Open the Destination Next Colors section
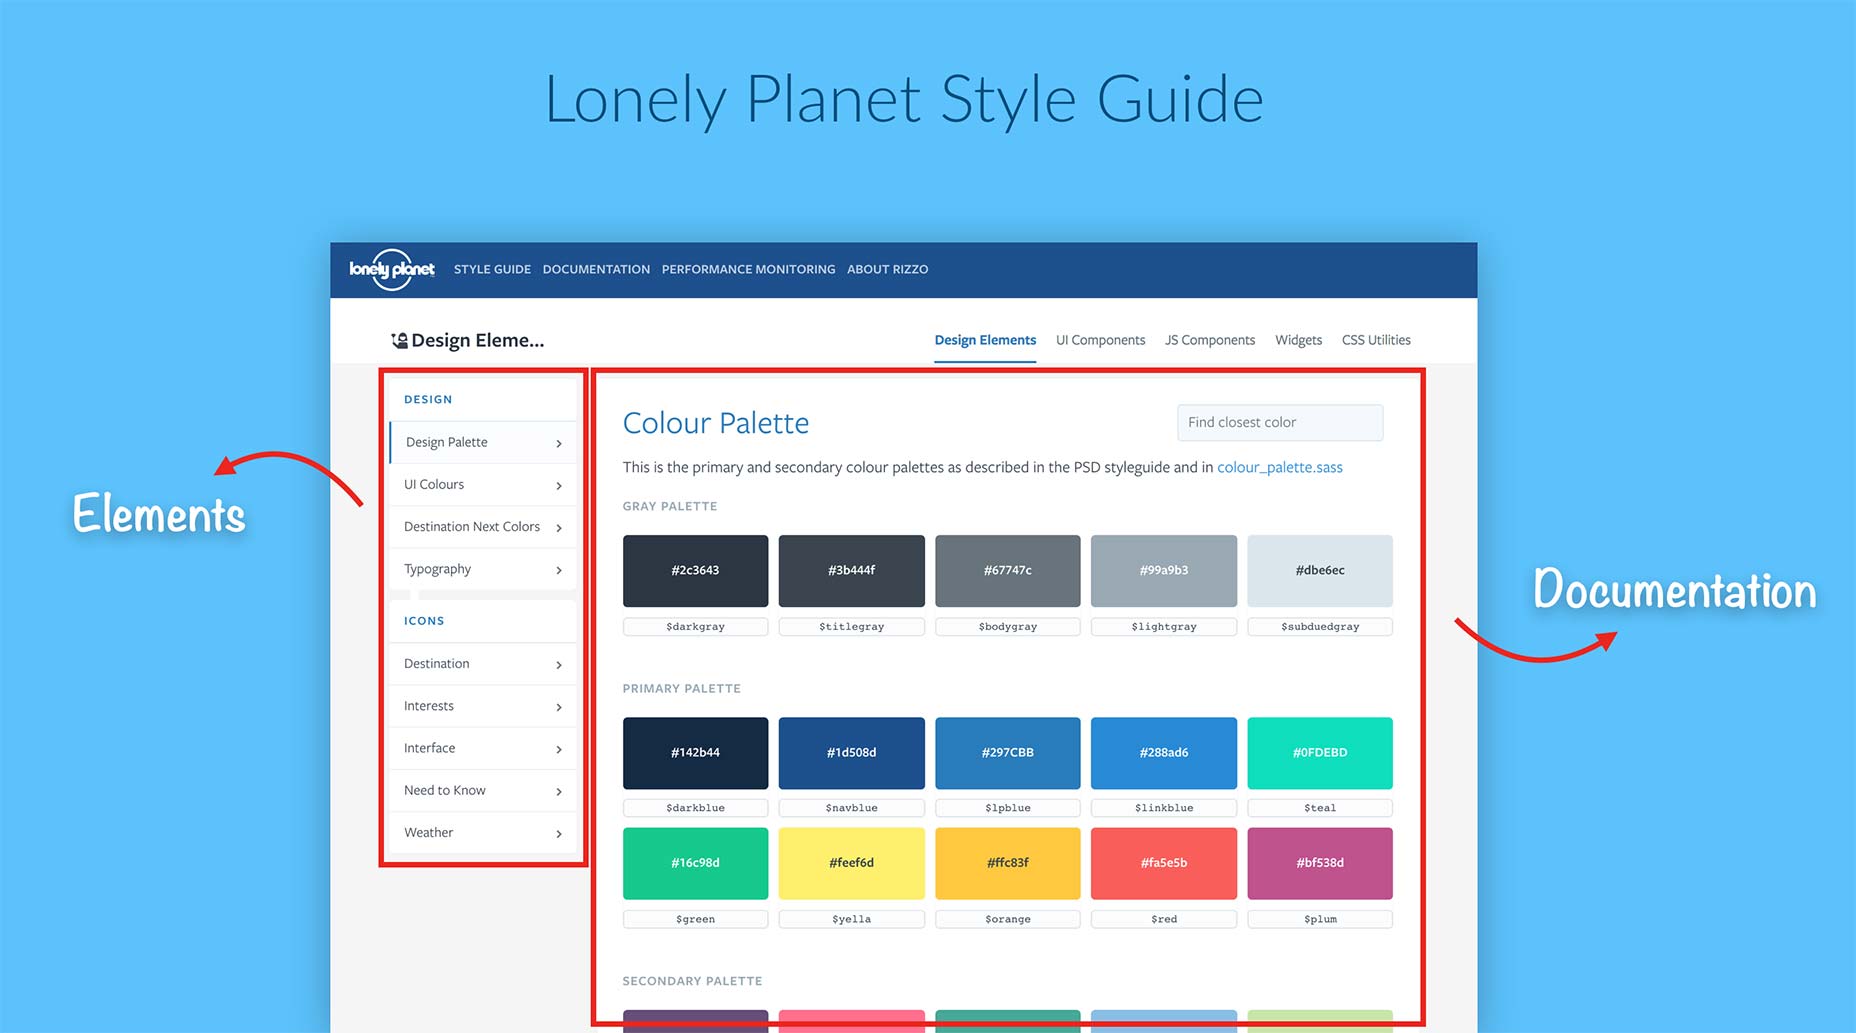The image size is (1856, 1033). (x=472, y=527)
